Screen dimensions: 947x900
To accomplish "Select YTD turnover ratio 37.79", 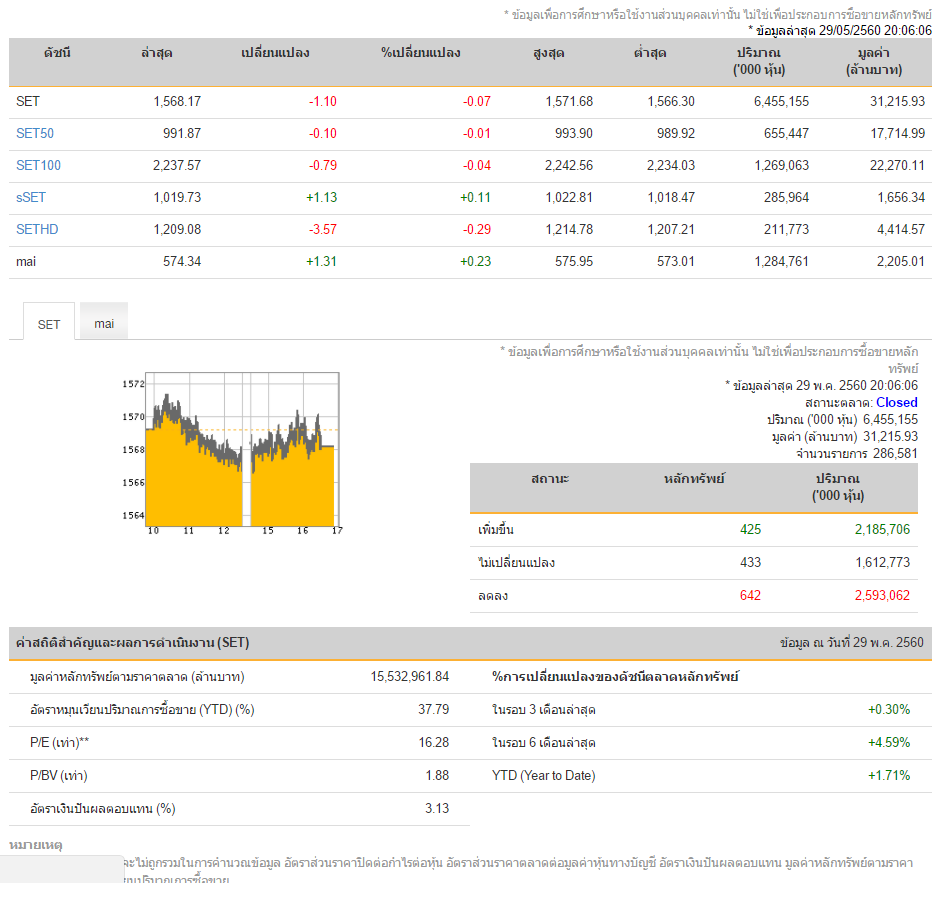I will pos(434,710).
